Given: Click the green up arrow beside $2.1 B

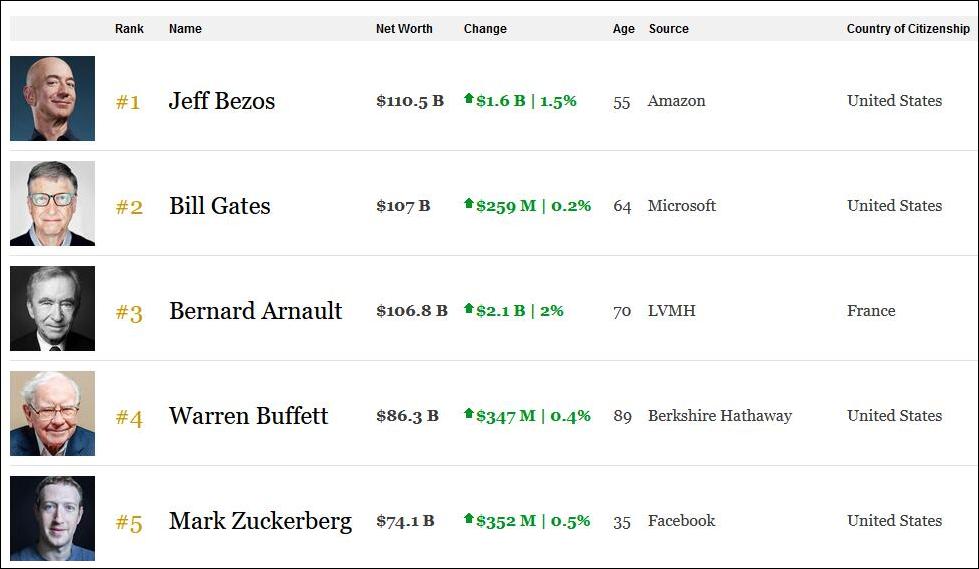Looking at the screenshot, I should coord(468,309).
